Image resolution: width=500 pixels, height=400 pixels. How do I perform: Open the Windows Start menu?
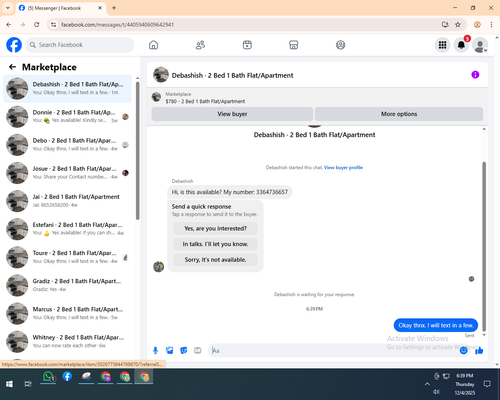(x=9, y=384)
